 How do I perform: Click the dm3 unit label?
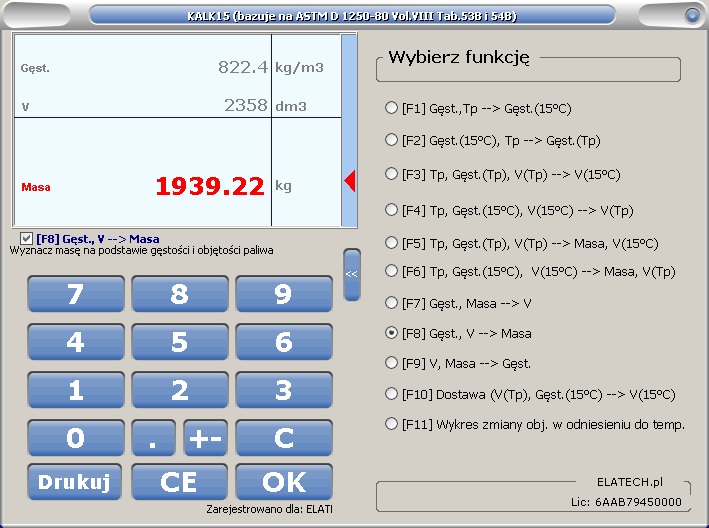click(x=291, y=106)
